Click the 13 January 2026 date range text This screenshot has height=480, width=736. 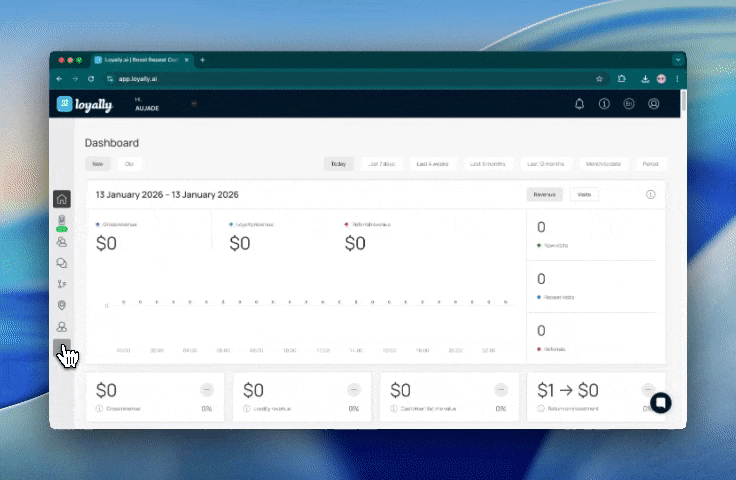(x=167, y=195)
